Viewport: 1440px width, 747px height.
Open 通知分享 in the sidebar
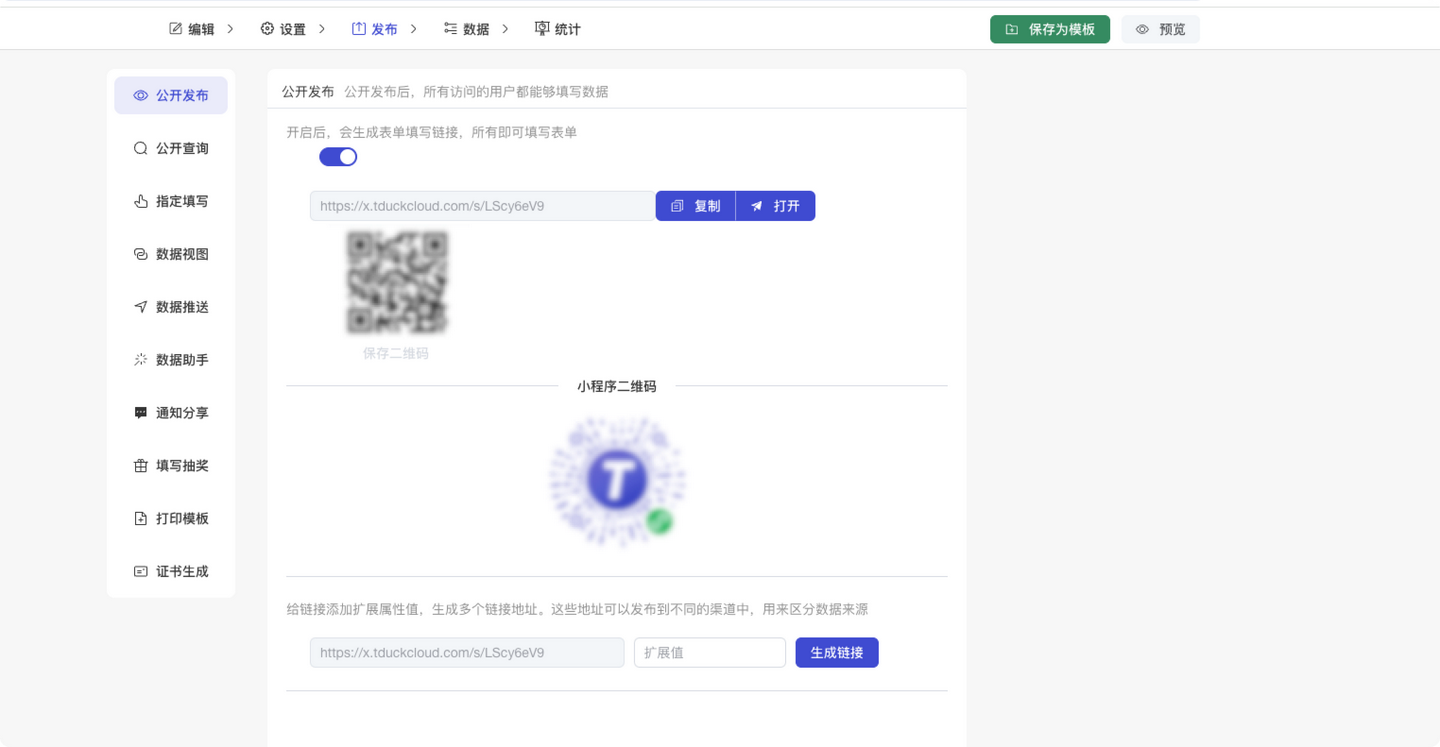[x=171, y=413]
